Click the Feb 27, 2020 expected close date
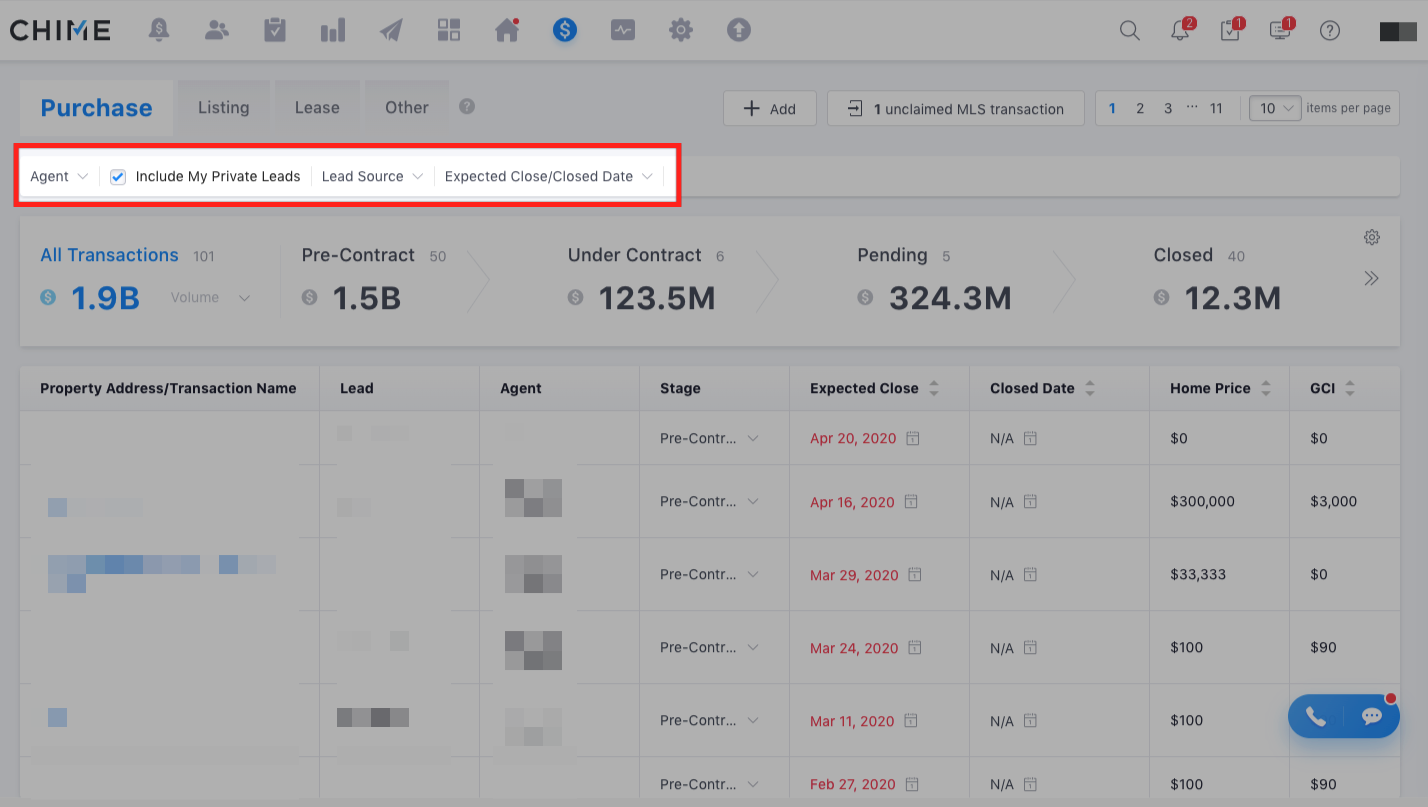The width and height of the screenshot is (1428, 807). [854, 784]
